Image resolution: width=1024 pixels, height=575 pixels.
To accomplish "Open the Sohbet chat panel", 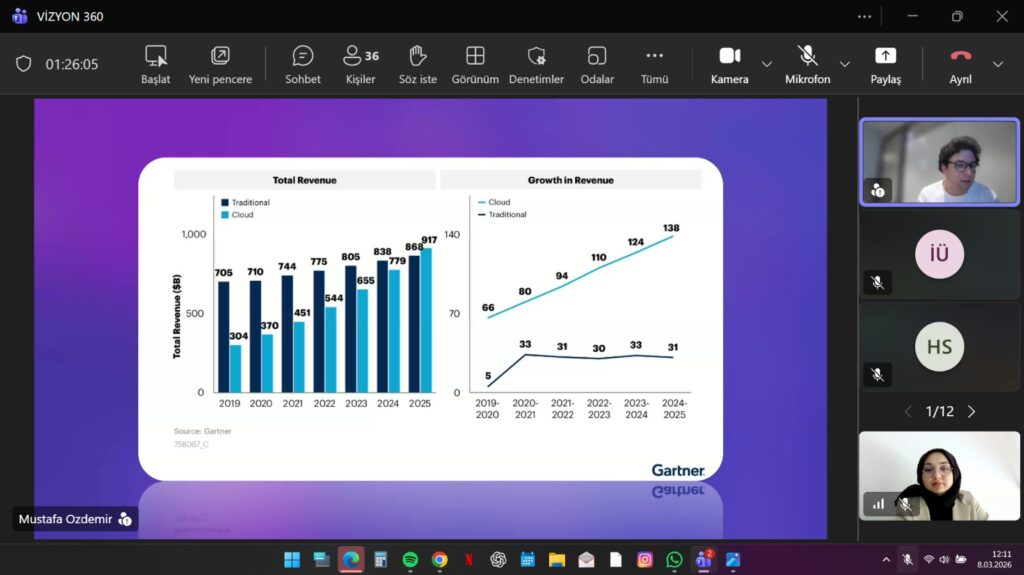I will pyautogui.click(x=302, y=64).
